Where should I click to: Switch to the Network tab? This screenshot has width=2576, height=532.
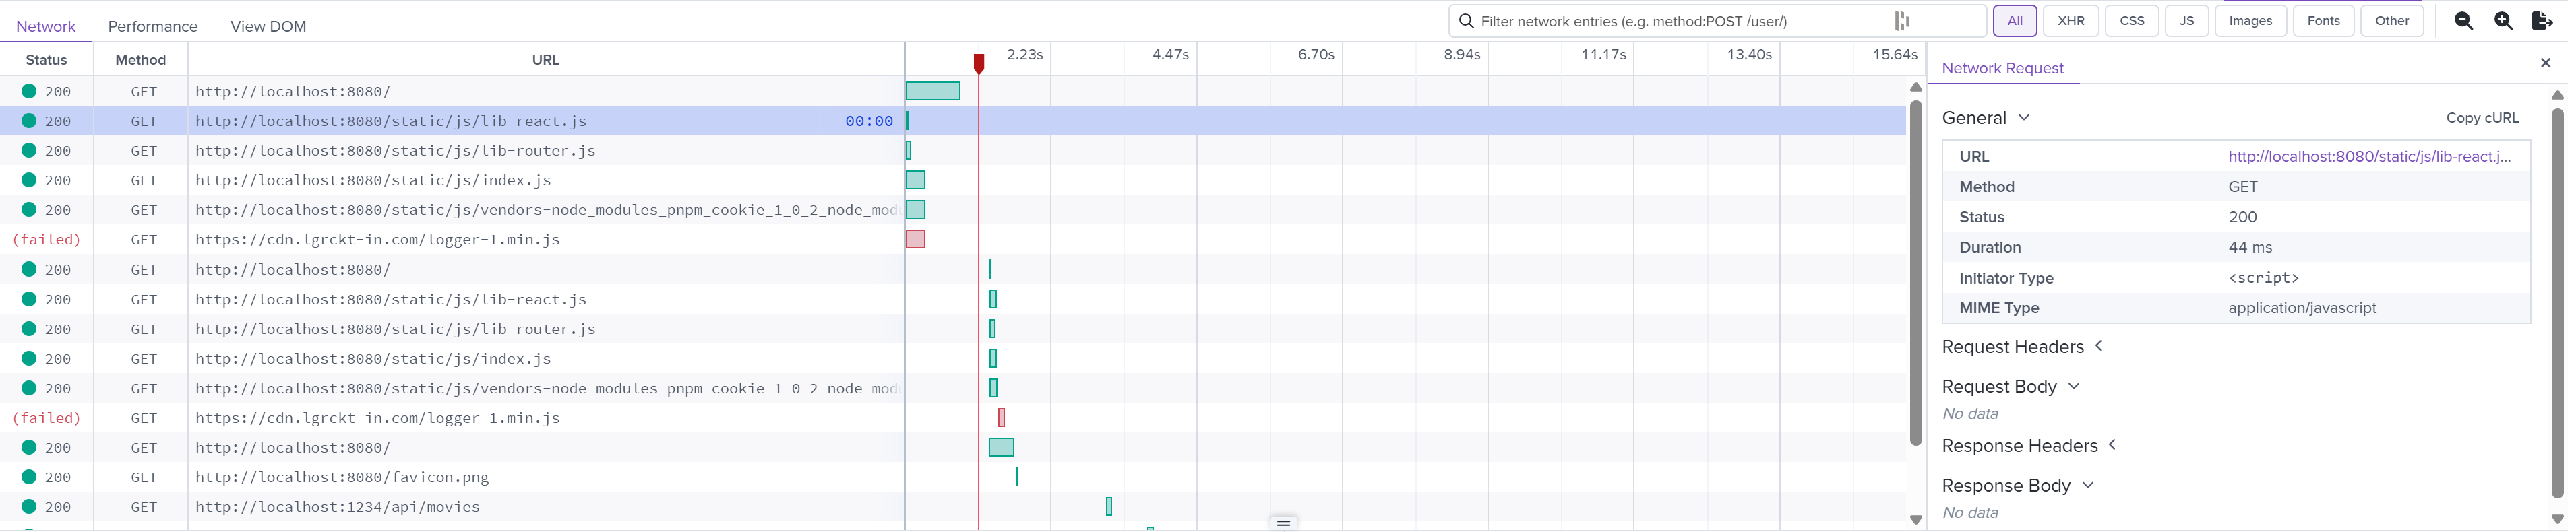(x=46, y=26)
